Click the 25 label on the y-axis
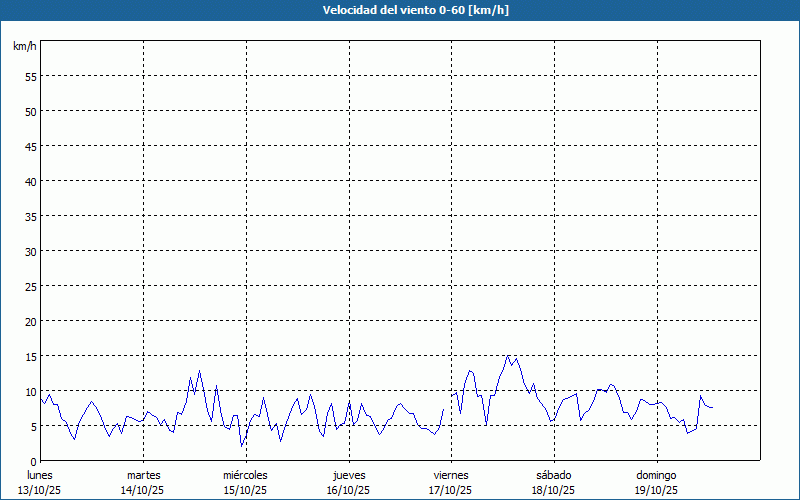 click(x=30, y=286)
